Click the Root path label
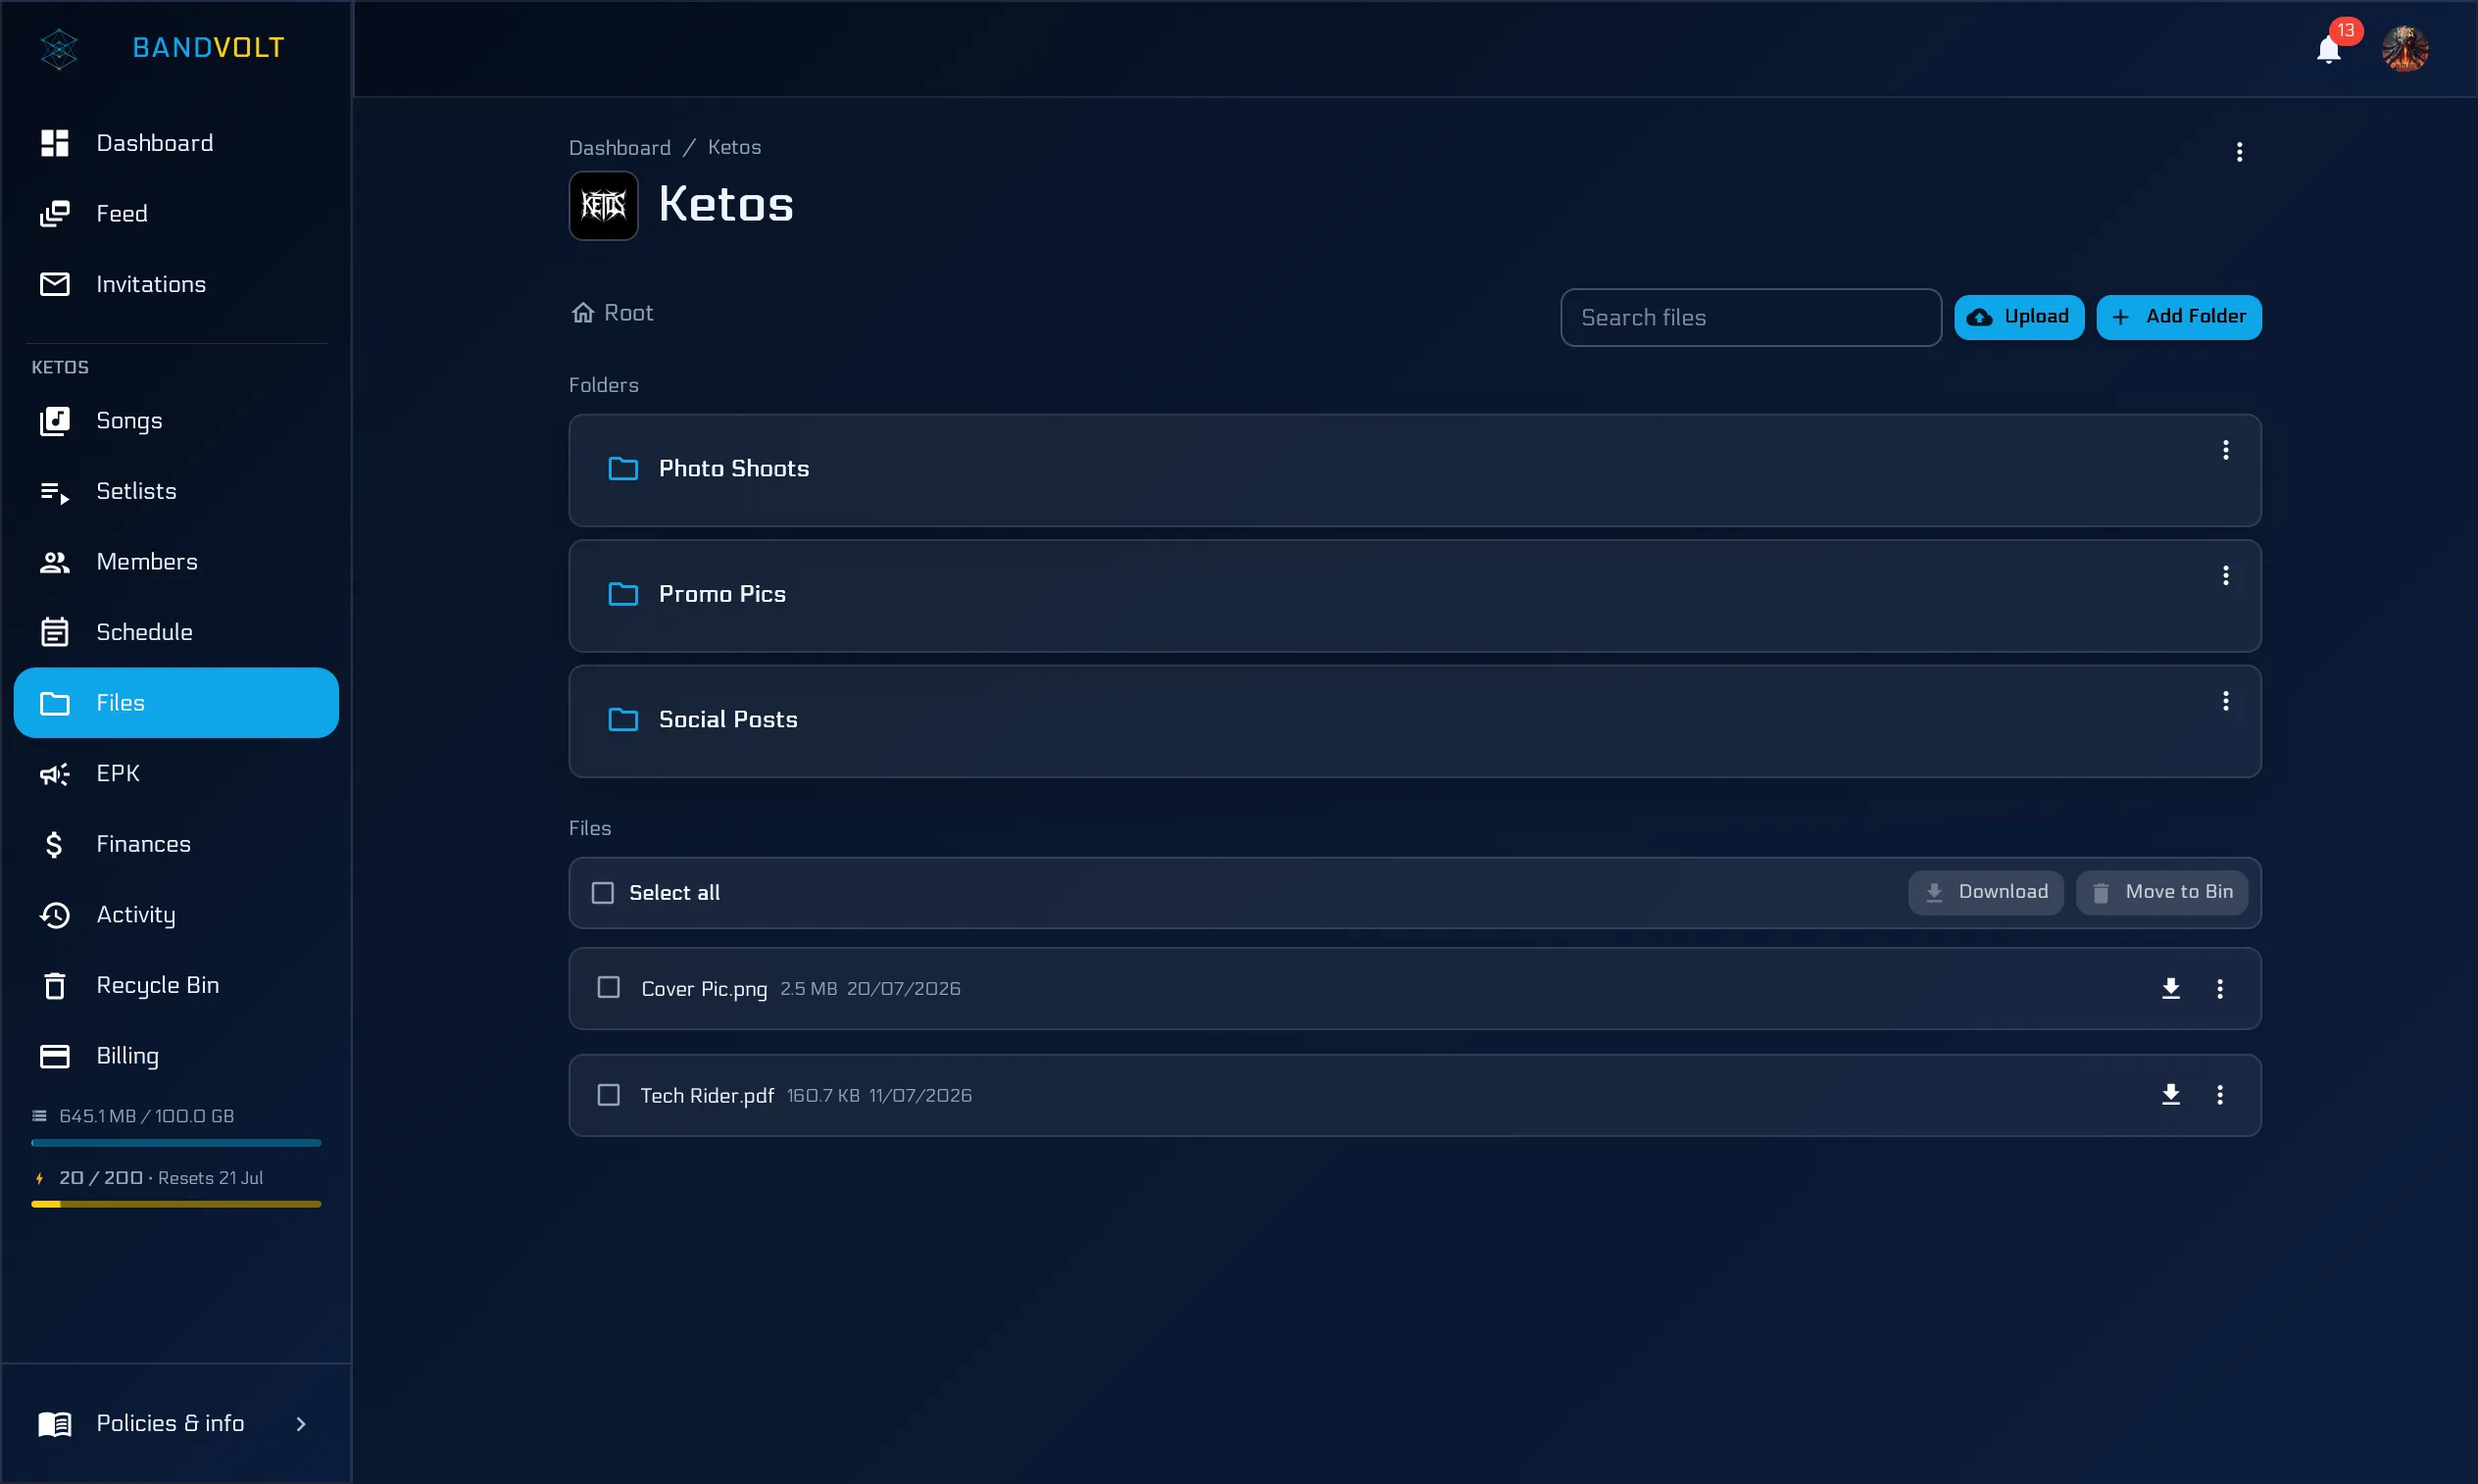Image resolution: width=2478 pixels, height=1484 pixels. pyautogui.click(x=629, y=313)
